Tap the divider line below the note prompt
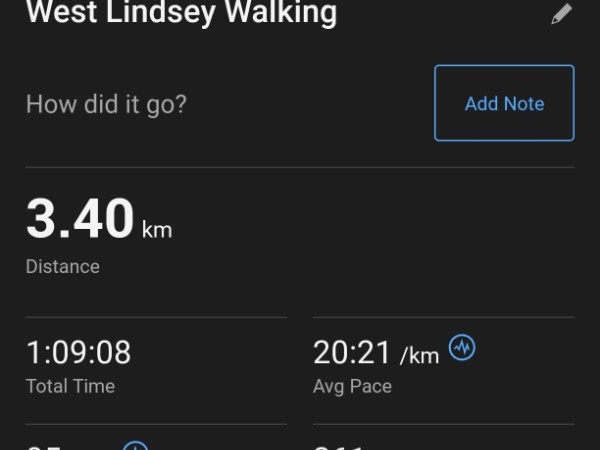Image resolution: width=600 pixels, height=450 pixels. pyautogui.click(x=300, y=167)
